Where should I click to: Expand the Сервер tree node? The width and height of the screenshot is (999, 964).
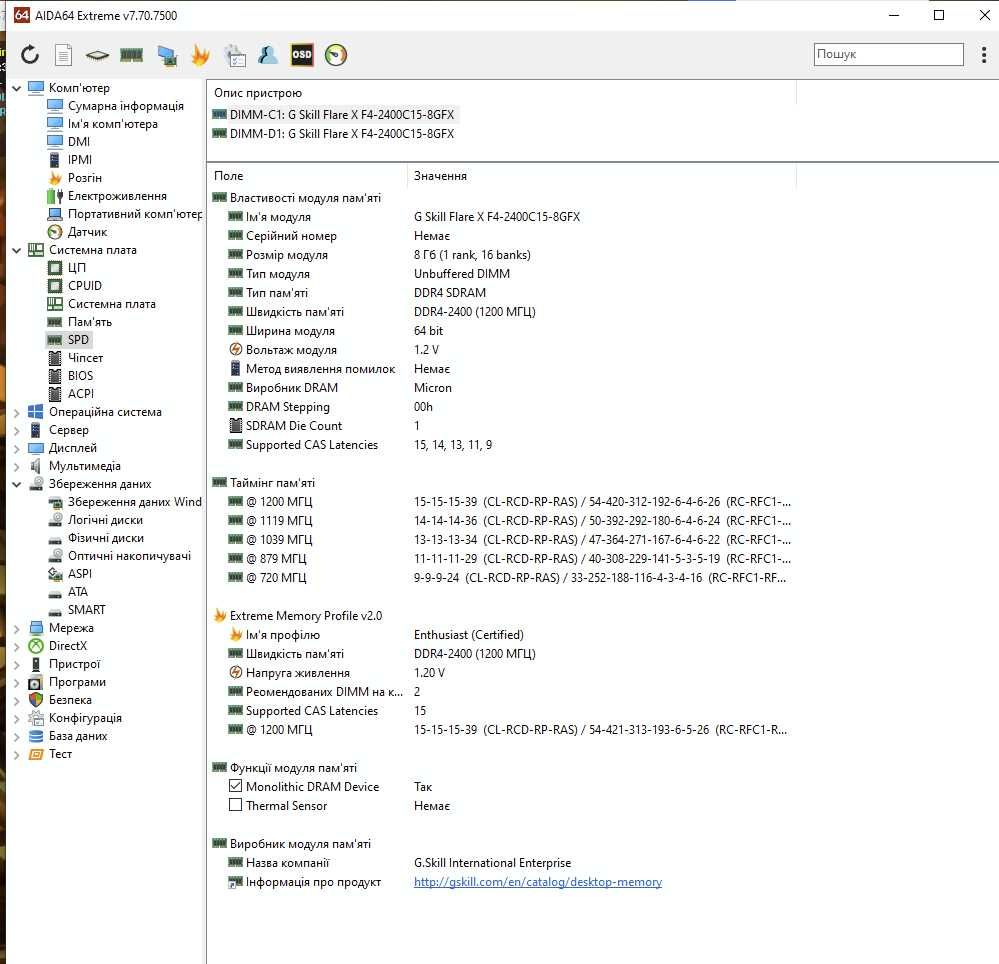pyautogui.click(x=17, y=430)
